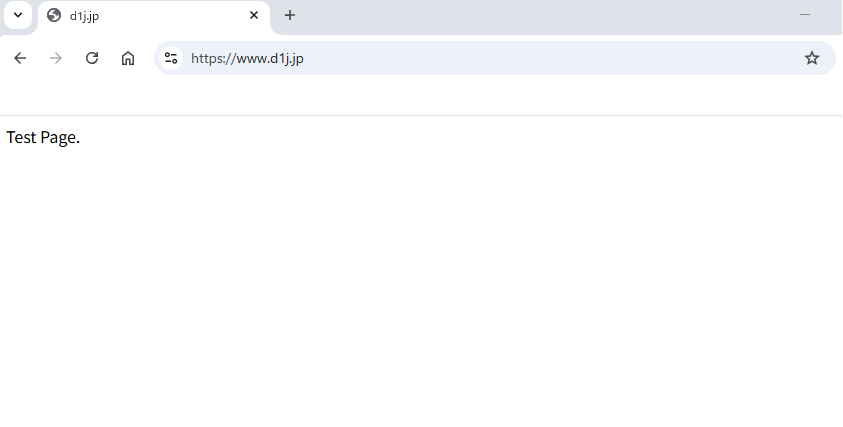Bookmark this page with the star

(811, 58)
